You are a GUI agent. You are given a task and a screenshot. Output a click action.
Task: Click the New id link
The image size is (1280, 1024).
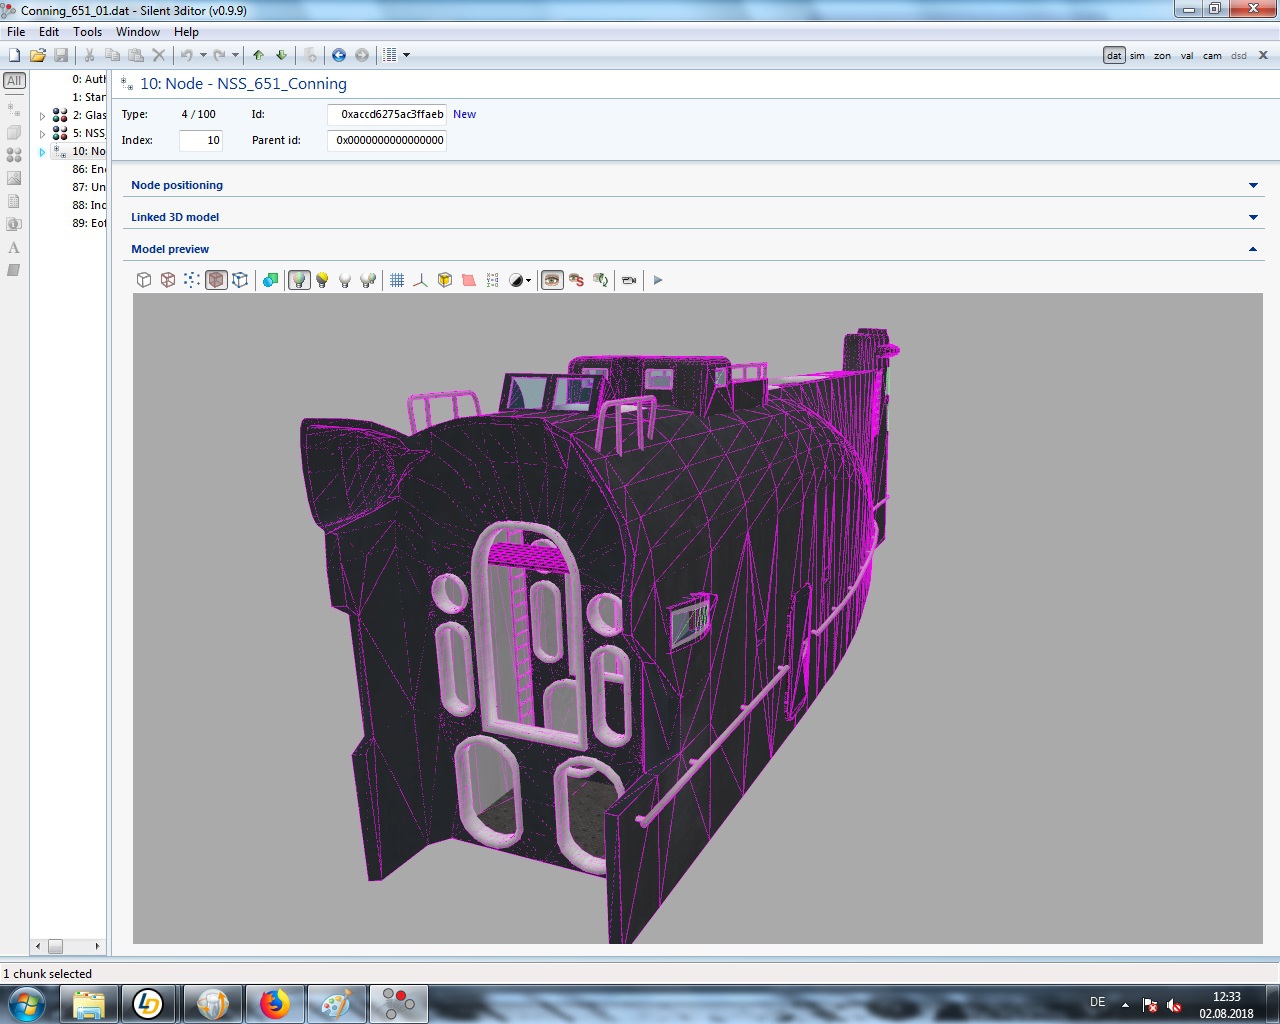click(464, 114)
